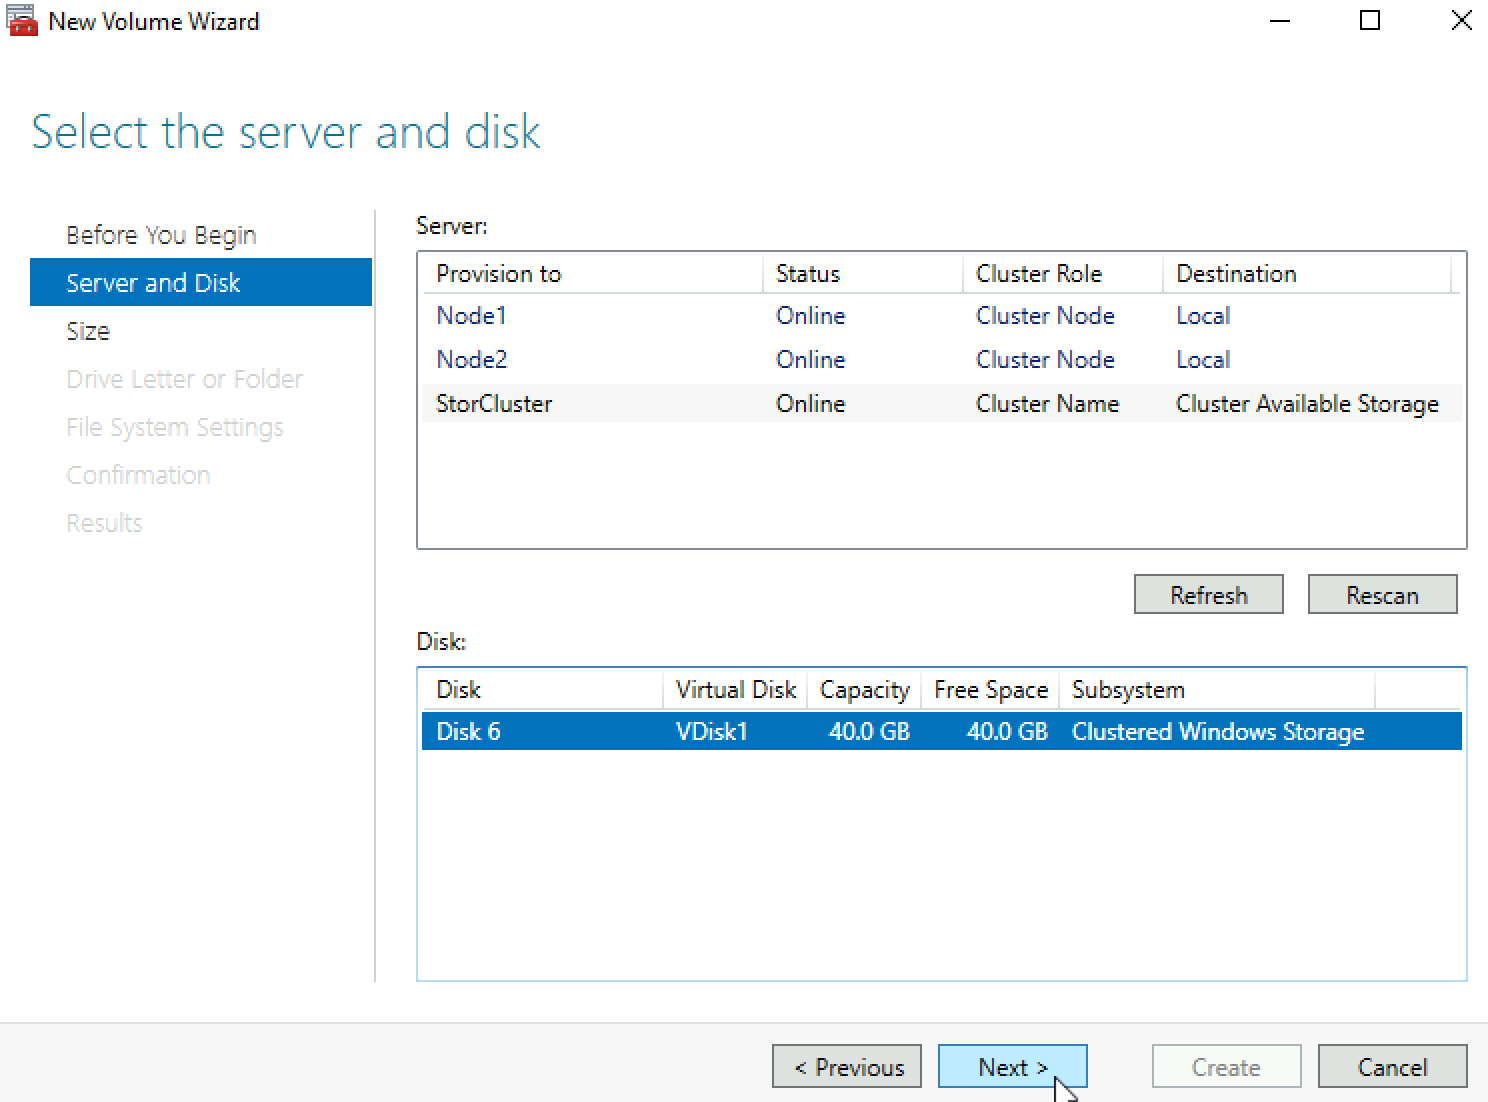Image resolution: width=1488 pixels, height=1102 pixels.
Task: Maximize the wizard window
Action: tap(1370, 21)
